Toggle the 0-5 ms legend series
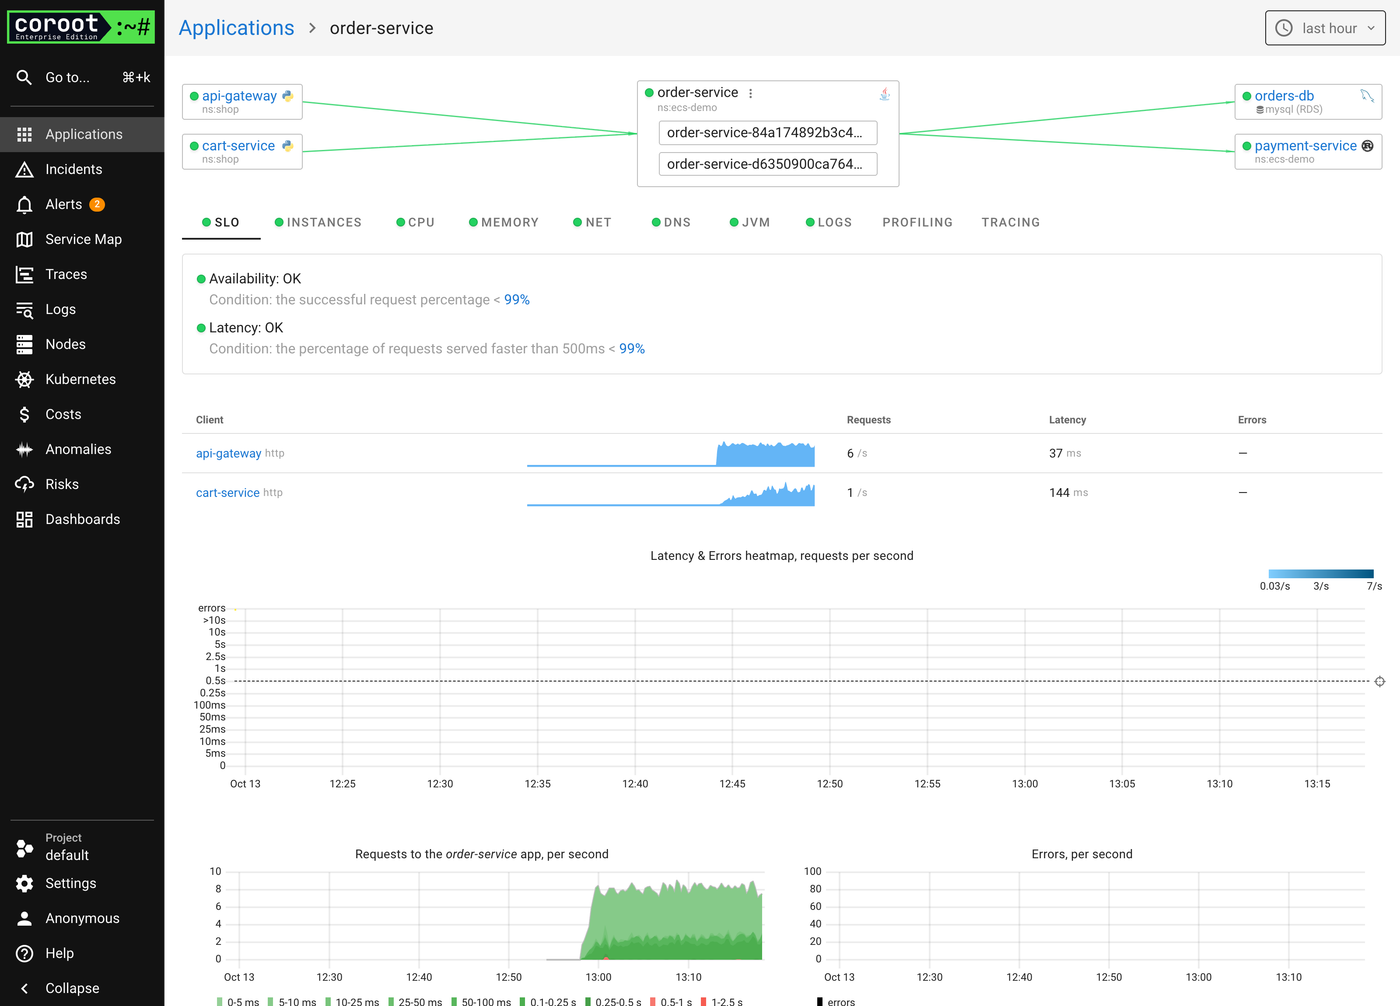This screenshot has height=1006, width=1400. pyautogui.click(x=238, y=1001)
